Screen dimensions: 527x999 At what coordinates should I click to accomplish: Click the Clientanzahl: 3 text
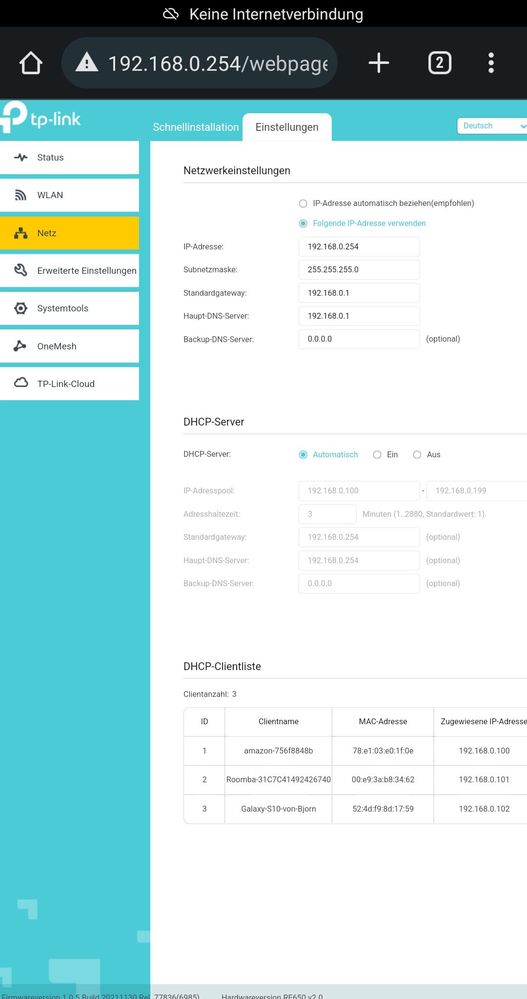click(x=210, y=694)
